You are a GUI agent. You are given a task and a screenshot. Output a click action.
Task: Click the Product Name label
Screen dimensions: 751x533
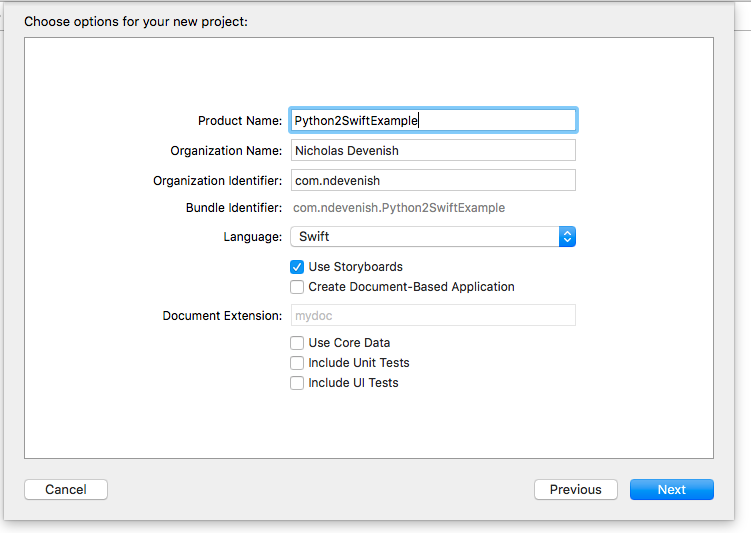pos(240,121)
